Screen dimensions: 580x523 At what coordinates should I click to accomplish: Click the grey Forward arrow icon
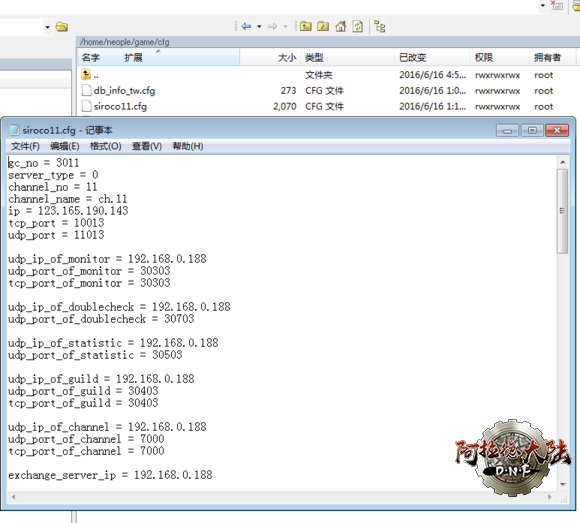coord(272,26)
